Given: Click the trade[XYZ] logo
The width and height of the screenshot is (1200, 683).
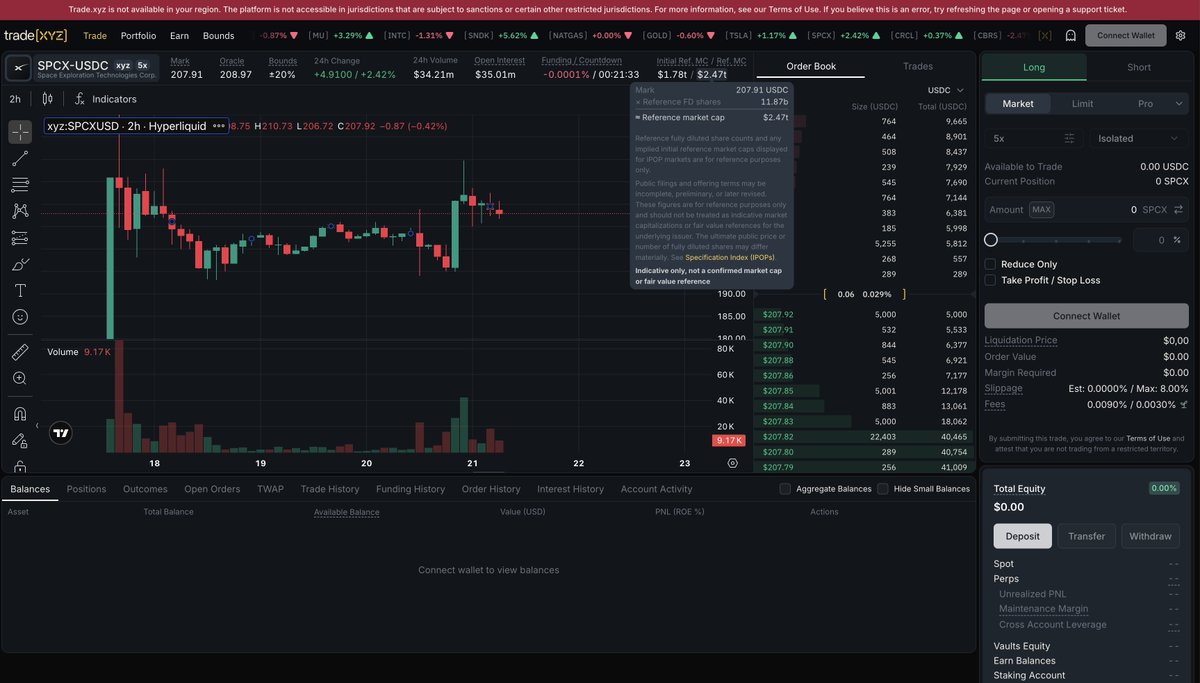Looking at the screenshot, I should pos(36,35).
